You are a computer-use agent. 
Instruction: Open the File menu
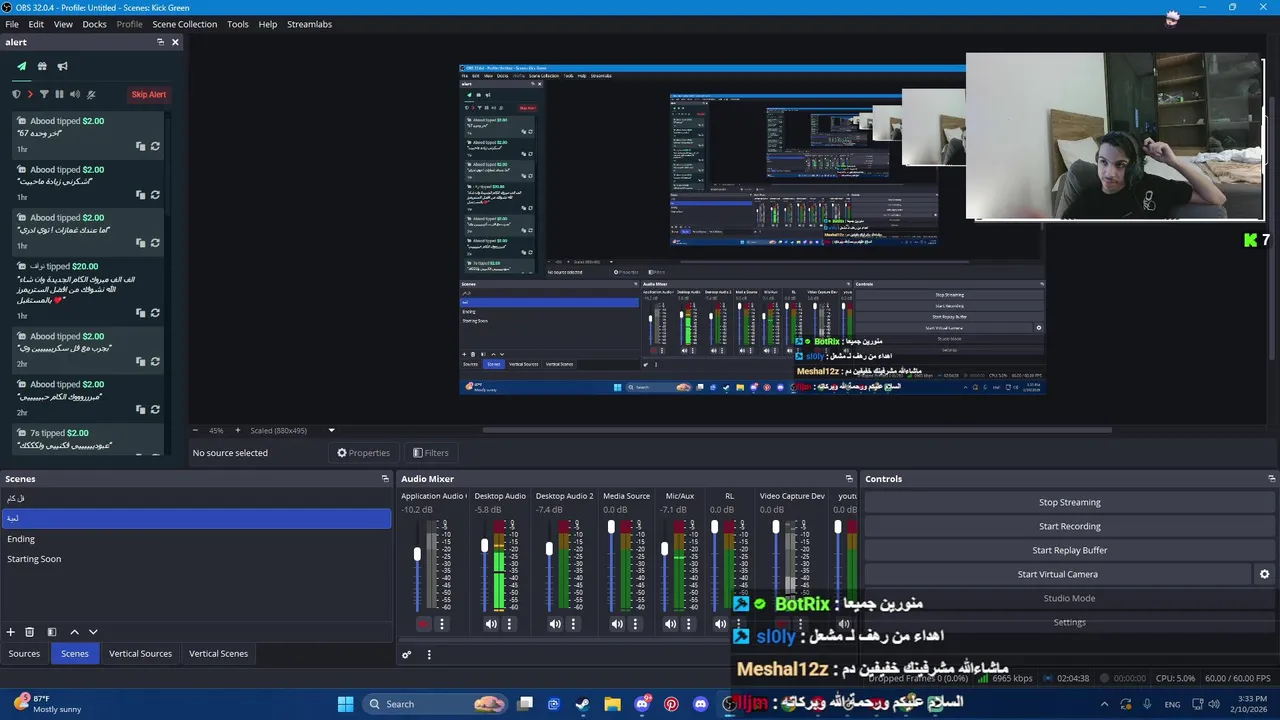pyautogui.click(x=12, y=24)
